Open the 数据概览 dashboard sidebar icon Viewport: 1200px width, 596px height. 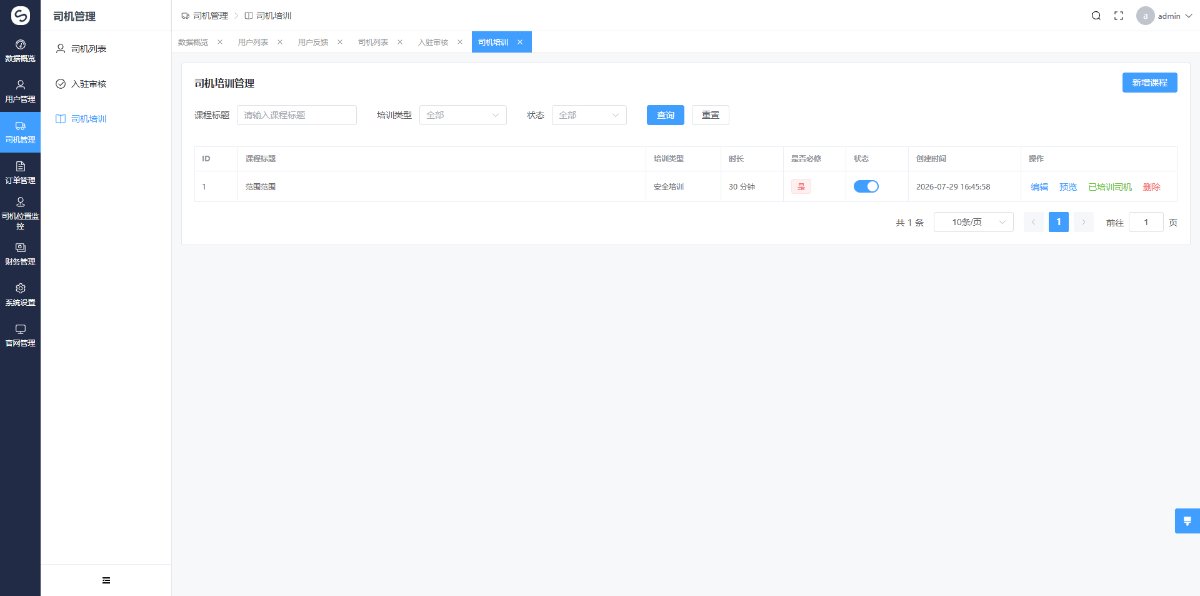20,45
